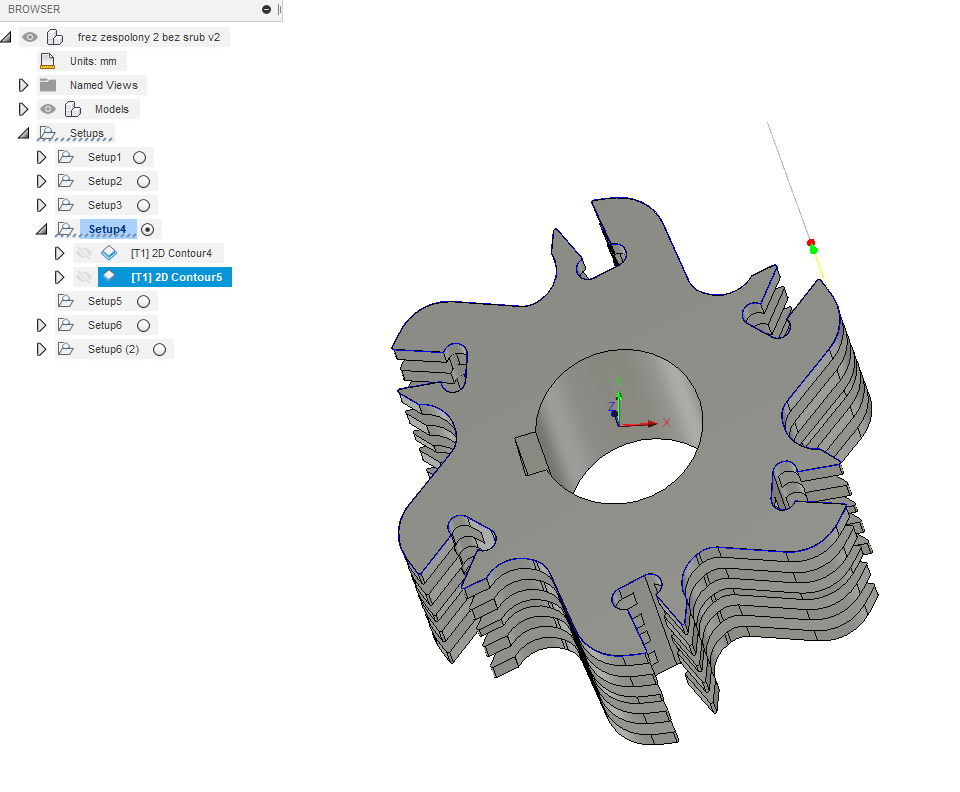Select the Setups tree label

tap(86, 133)
